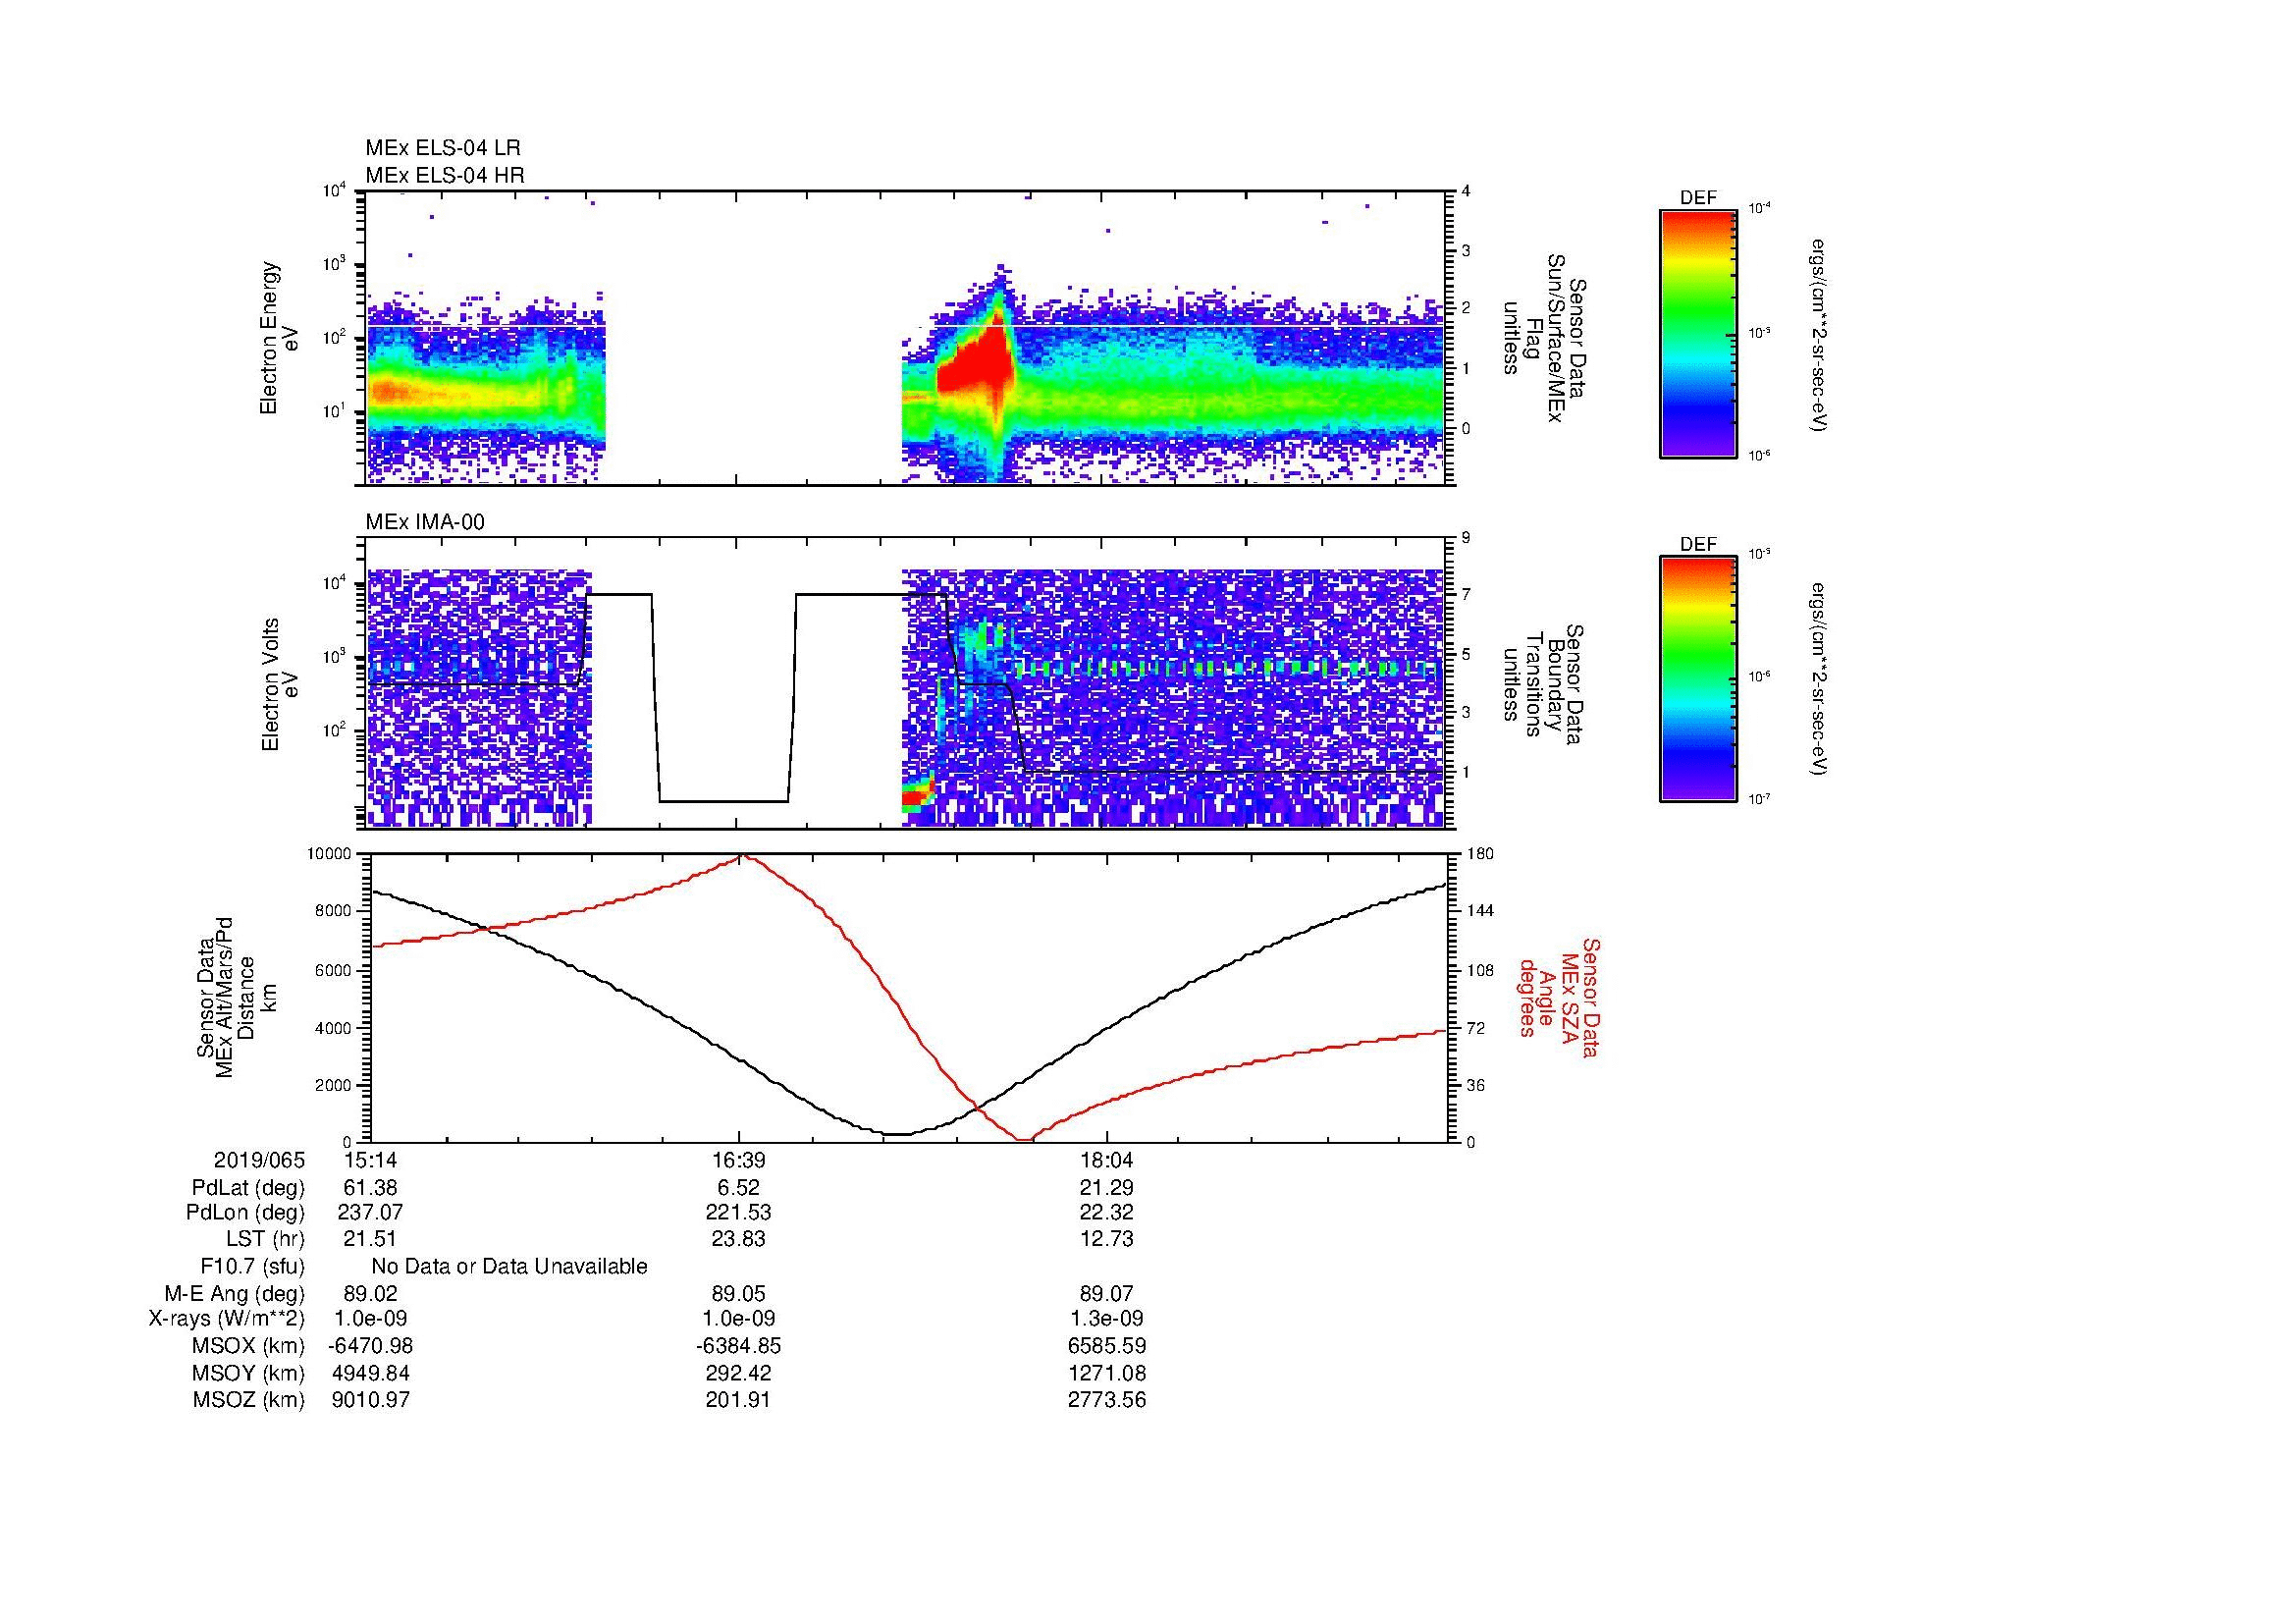Click the 10000 tick on the altitude axis
2296x1623 pixels.
[x=329, y=854]
